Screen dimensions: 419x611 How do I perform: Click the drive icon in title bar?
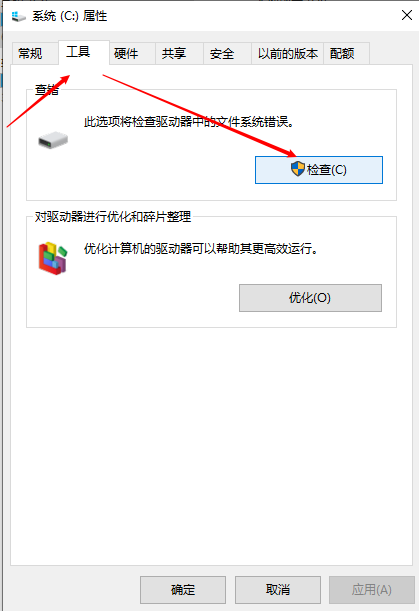point(19,16)
